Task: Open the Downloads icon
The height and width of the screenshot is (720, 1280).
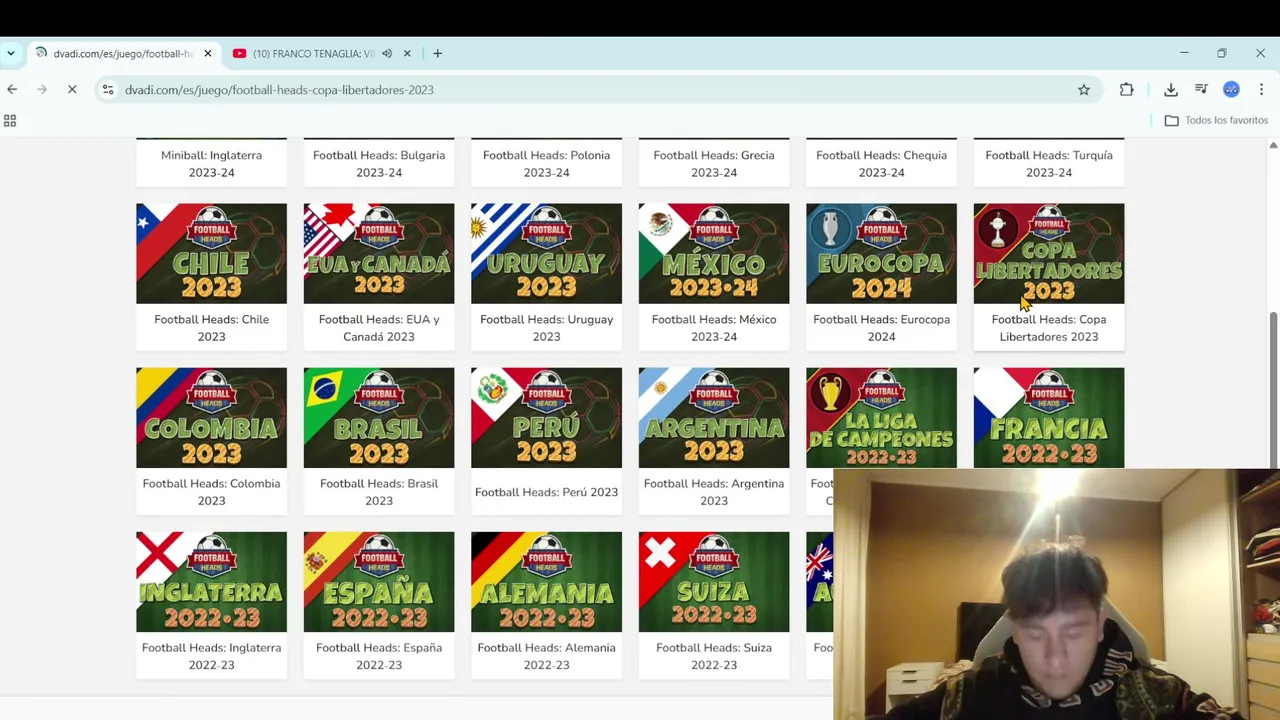Action: click(1171, 90)
